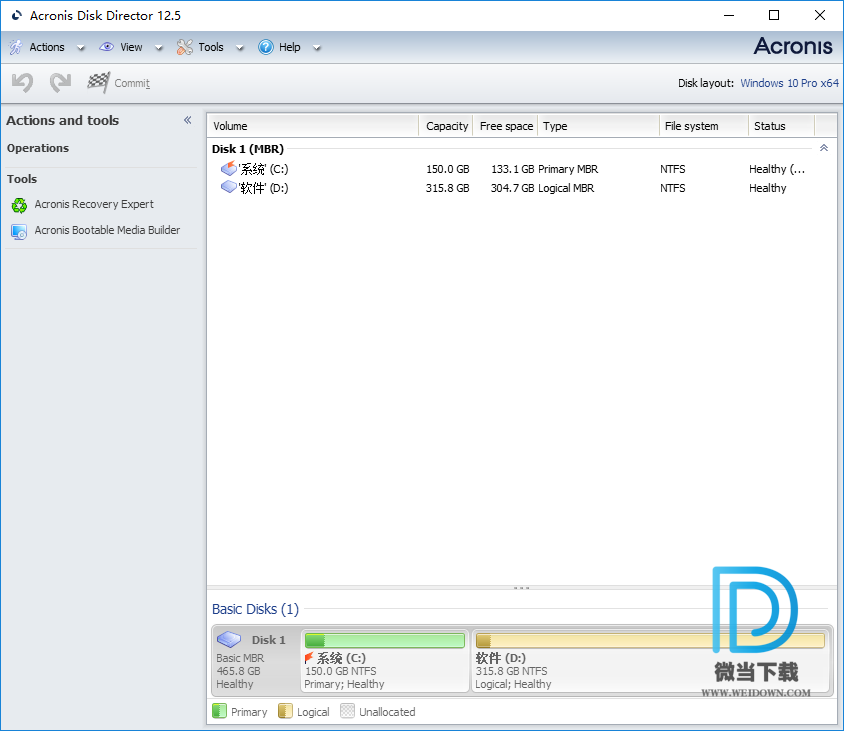Click the Disk 1 (MBR) group header
This screenshot has height=731, width=844.
click(248, 149)
